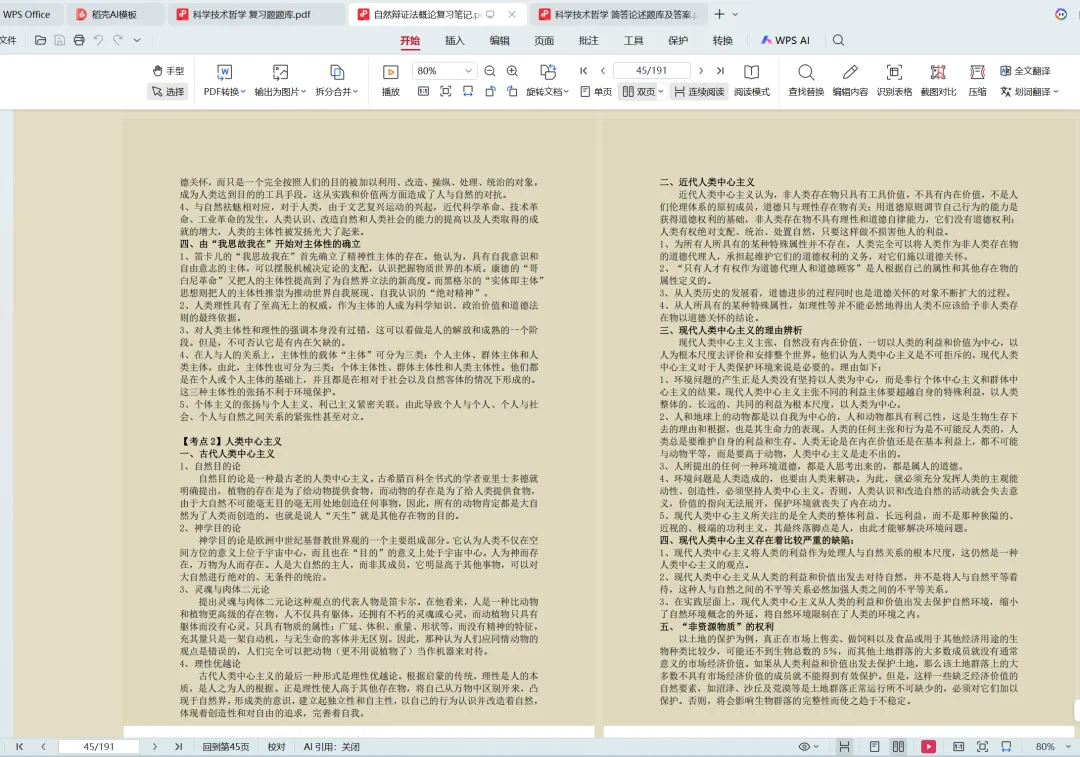
Task: Open the 转换 convert tab
Action: click(x=723, y=41)
